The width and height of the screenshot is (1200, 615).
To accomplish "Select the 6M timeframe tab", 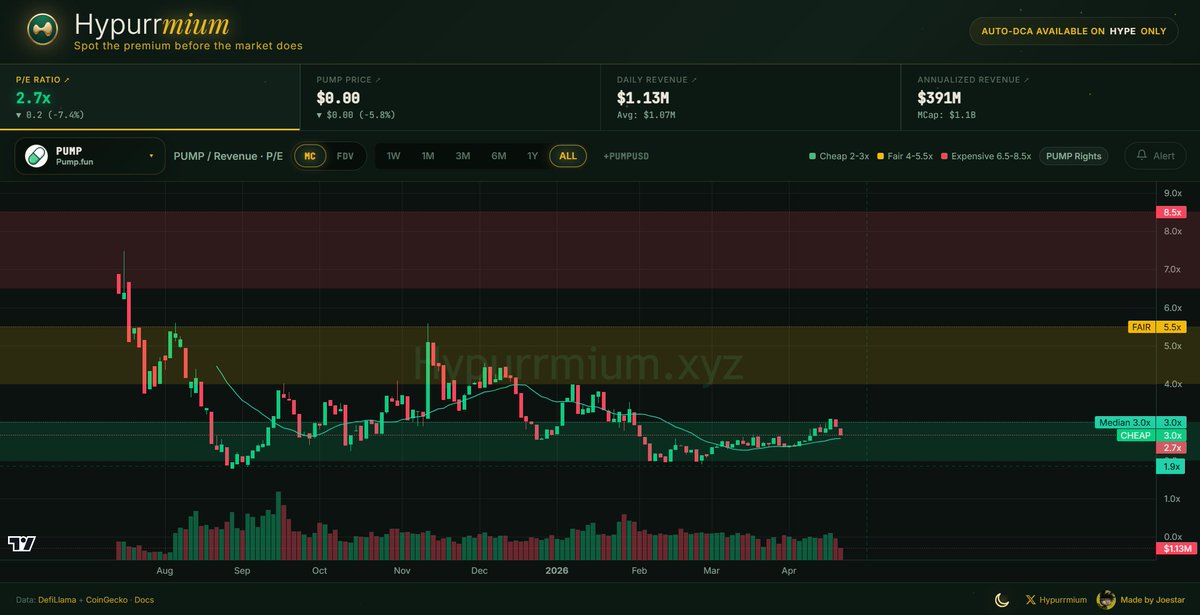I will coord(498,156).
